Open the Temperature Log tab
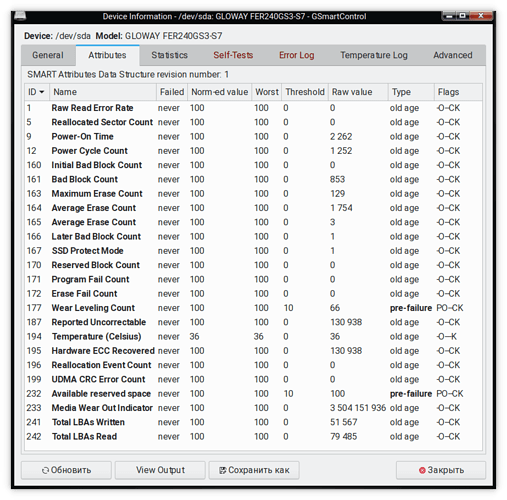 (x=374, y=55)
